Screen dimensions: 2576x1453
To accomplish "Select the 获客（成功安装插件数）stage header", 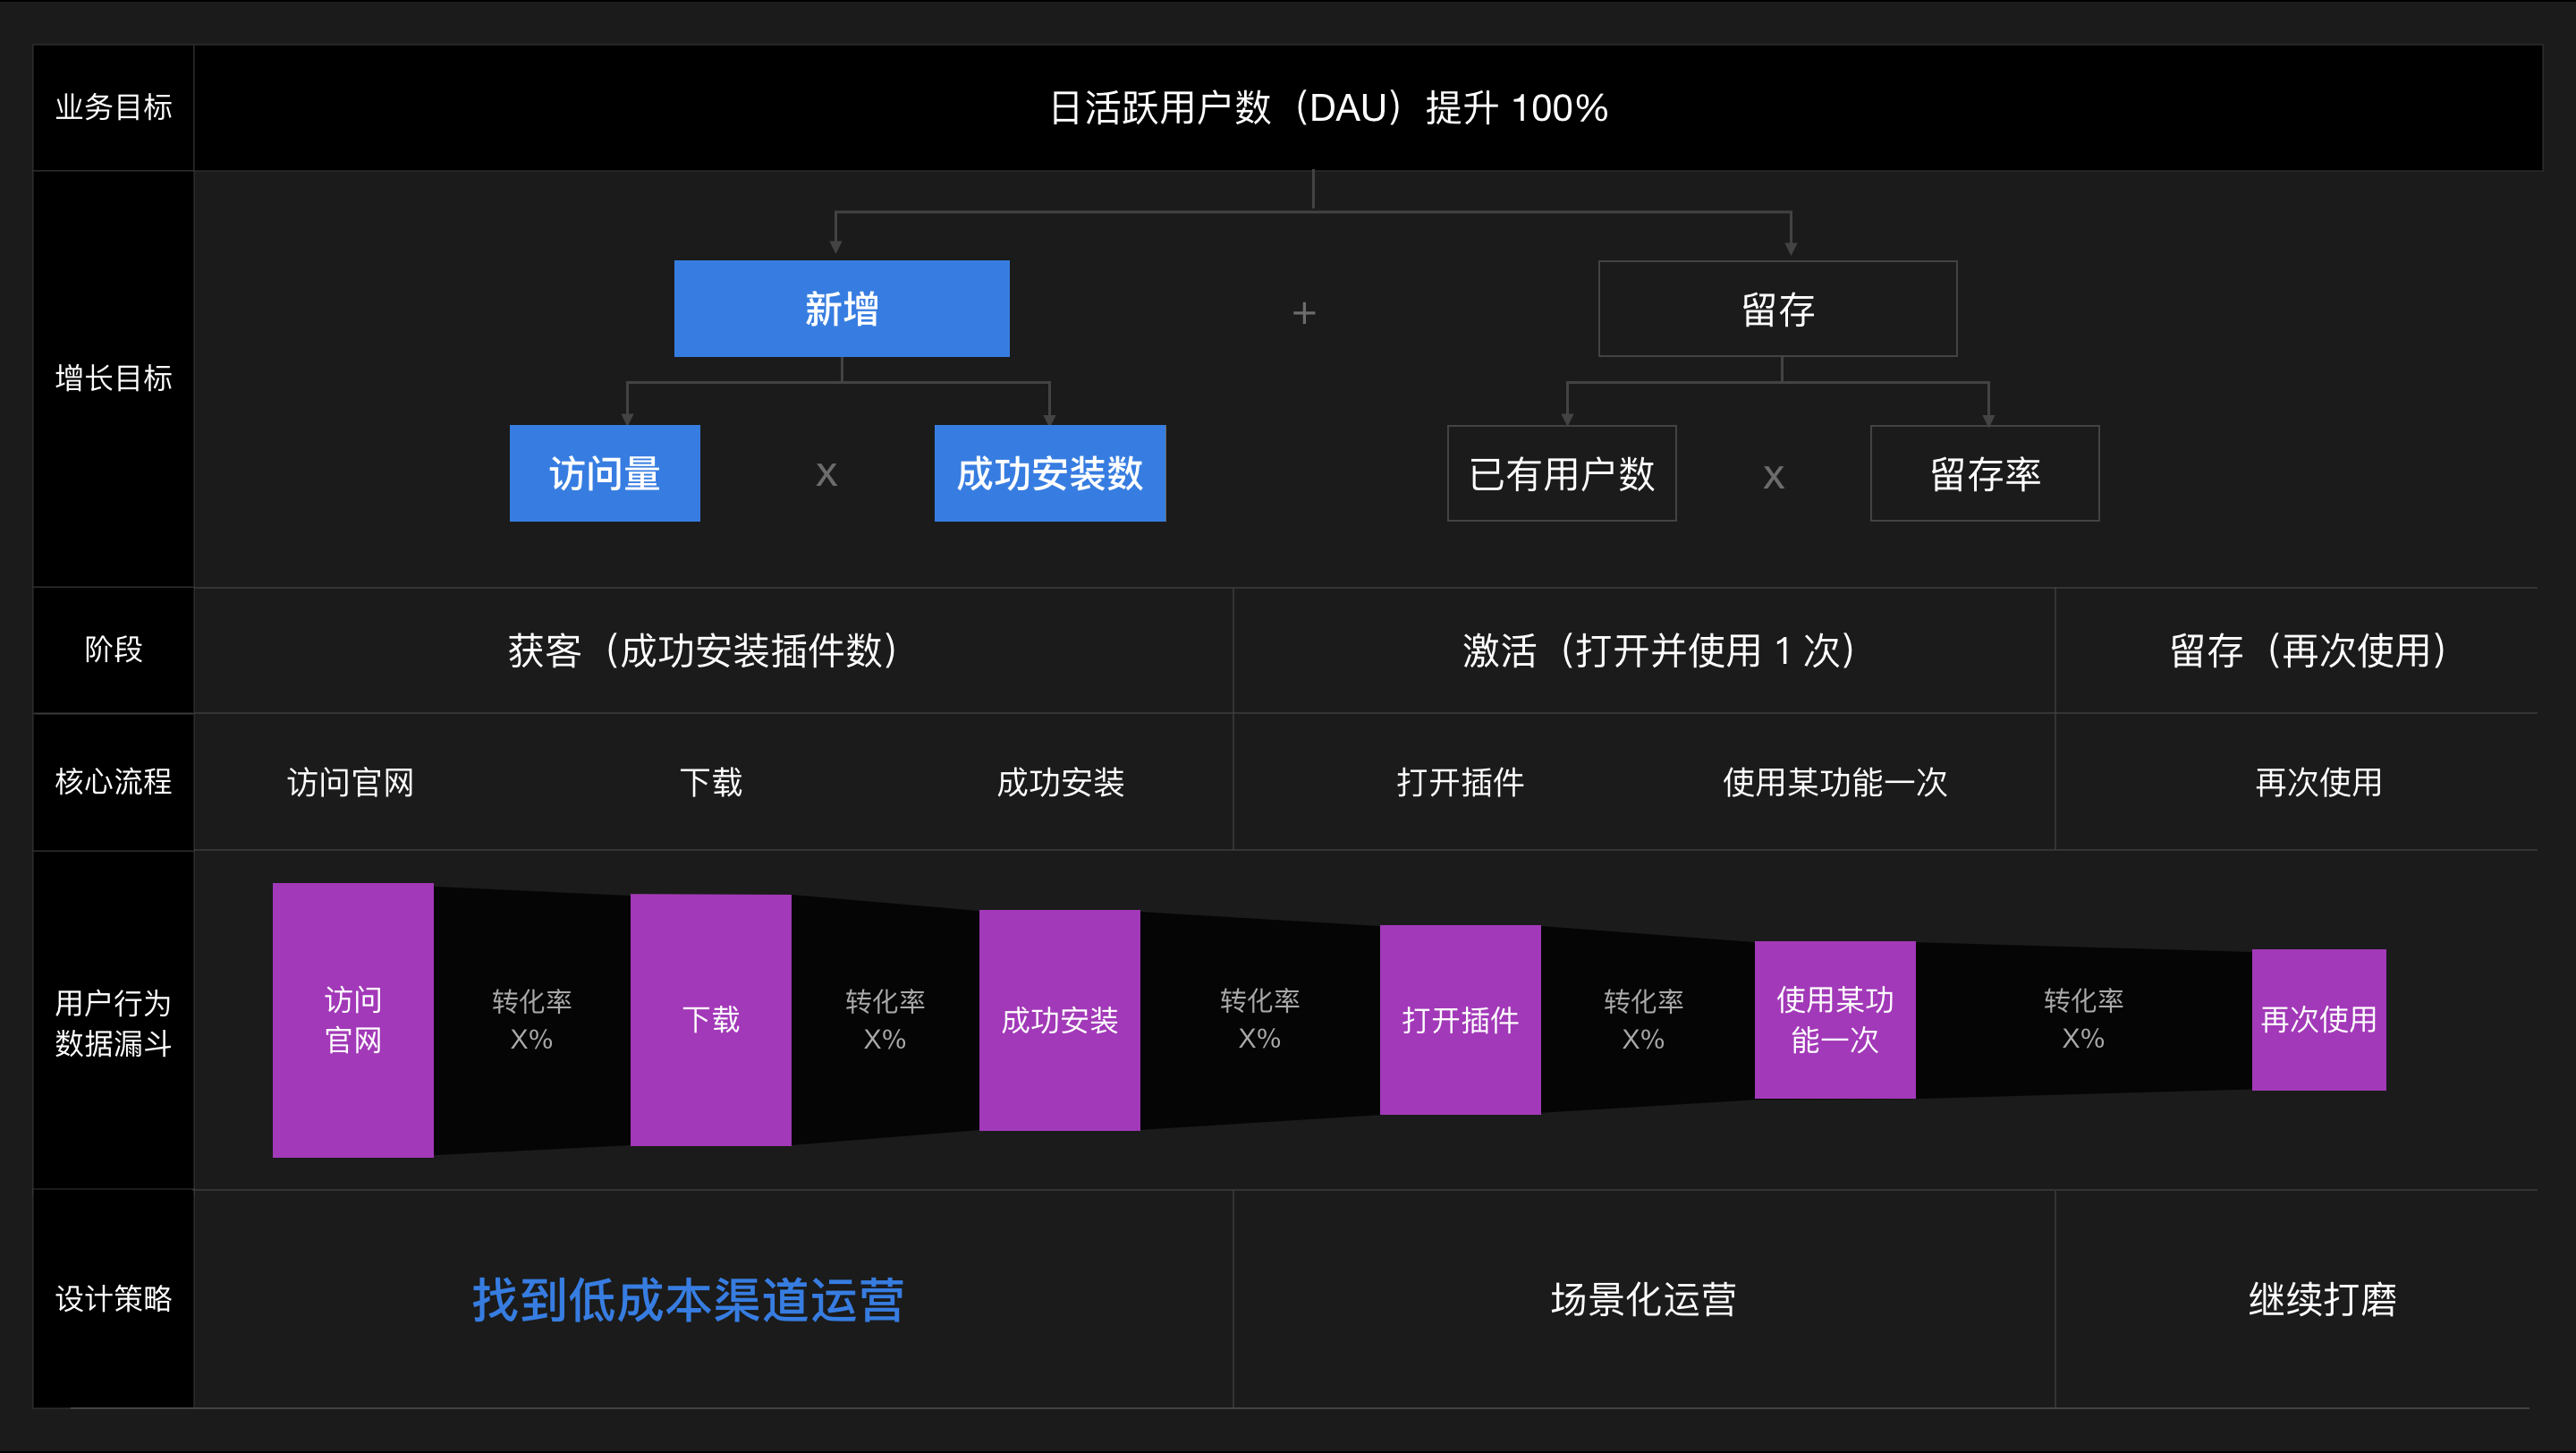I will [x=713, y=650].
